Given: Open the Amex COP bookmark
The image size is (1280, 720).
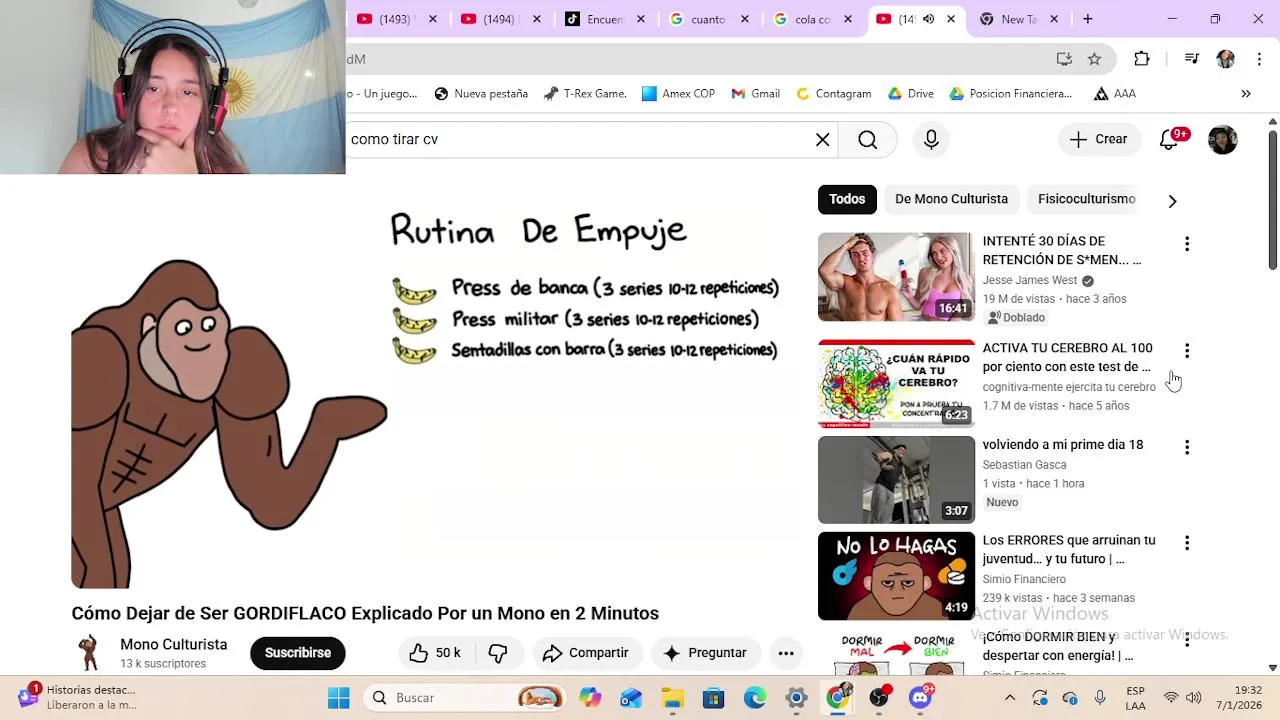Looking at the screenshot, I should click(679, 94).
